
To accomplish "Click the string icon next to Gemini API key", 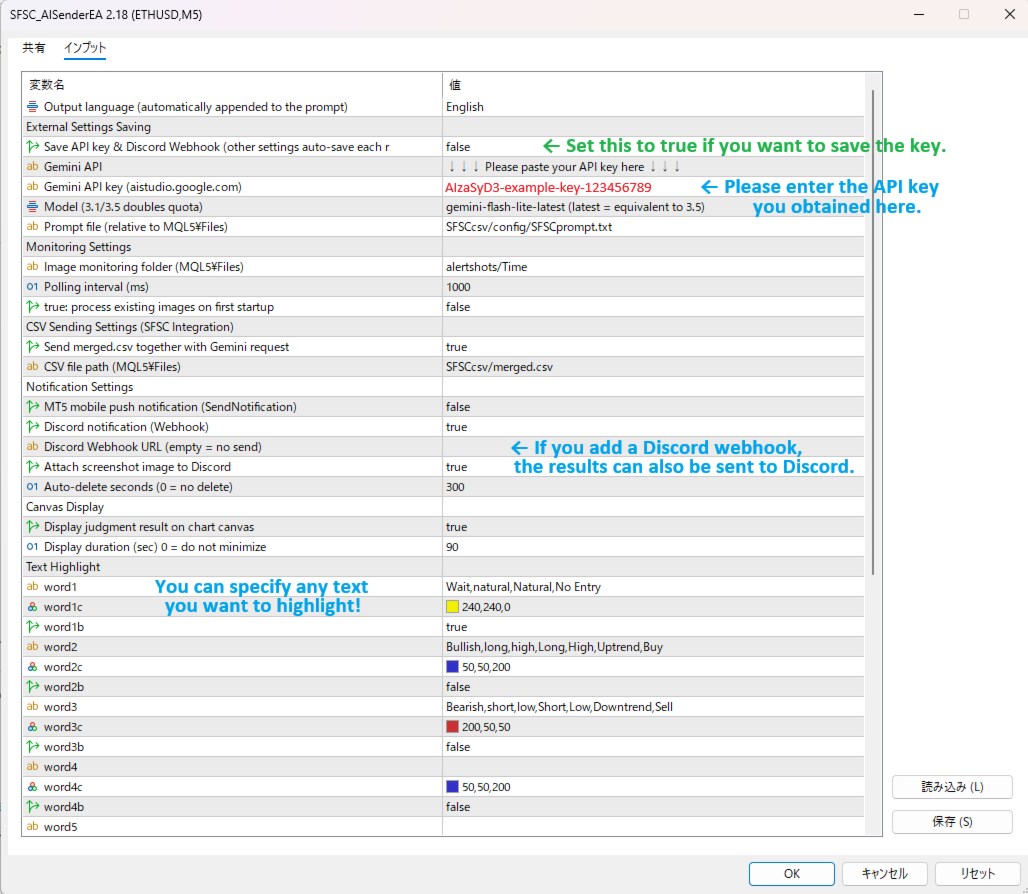I will click(x=32, y=187).
